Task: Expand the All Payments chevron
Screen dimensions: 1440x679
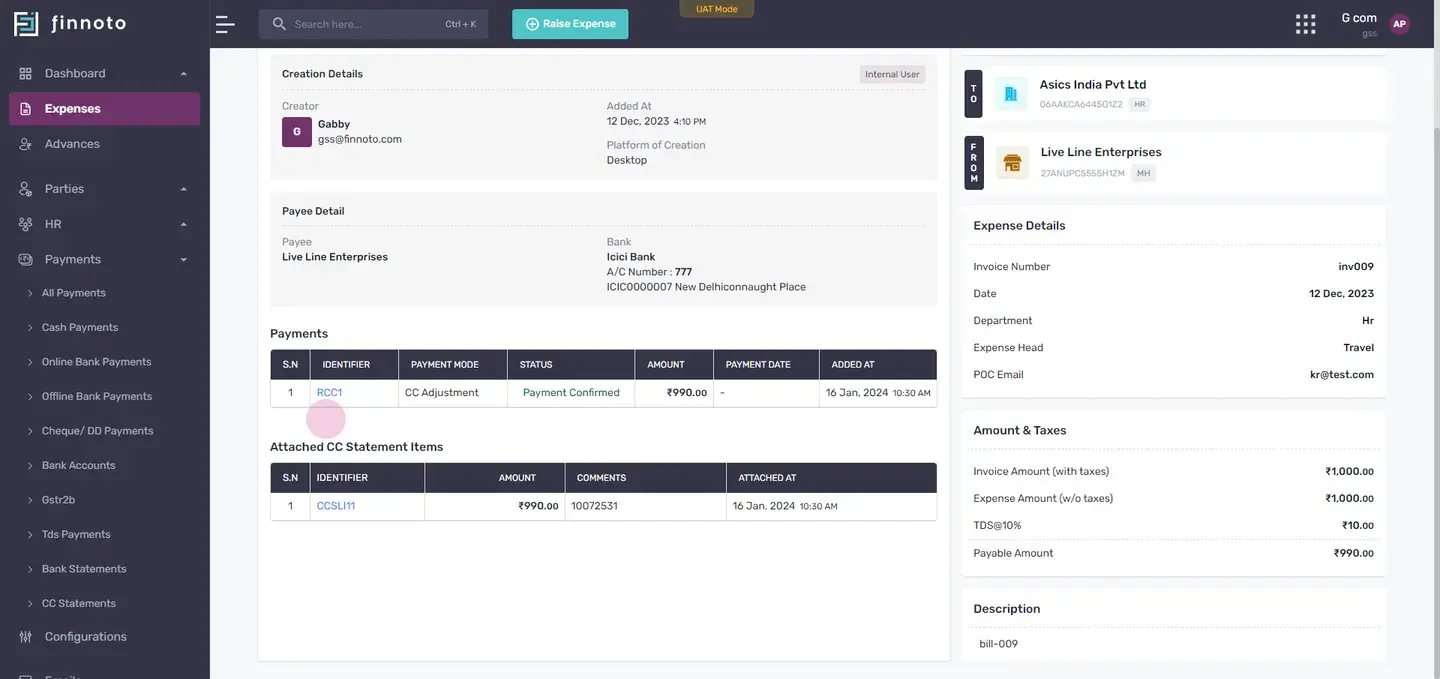Action: [30, 293]
